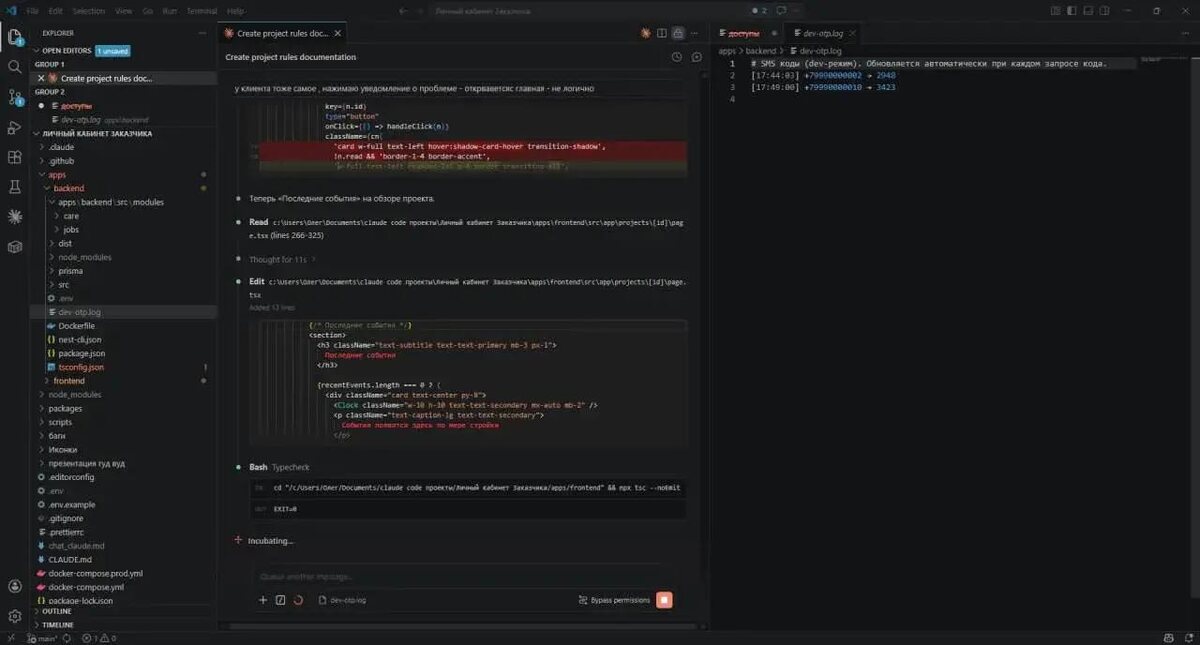Open tsconfig.json in explorer
The image size is (1200, 645).
pyautogui.click(x=124, y=367)
